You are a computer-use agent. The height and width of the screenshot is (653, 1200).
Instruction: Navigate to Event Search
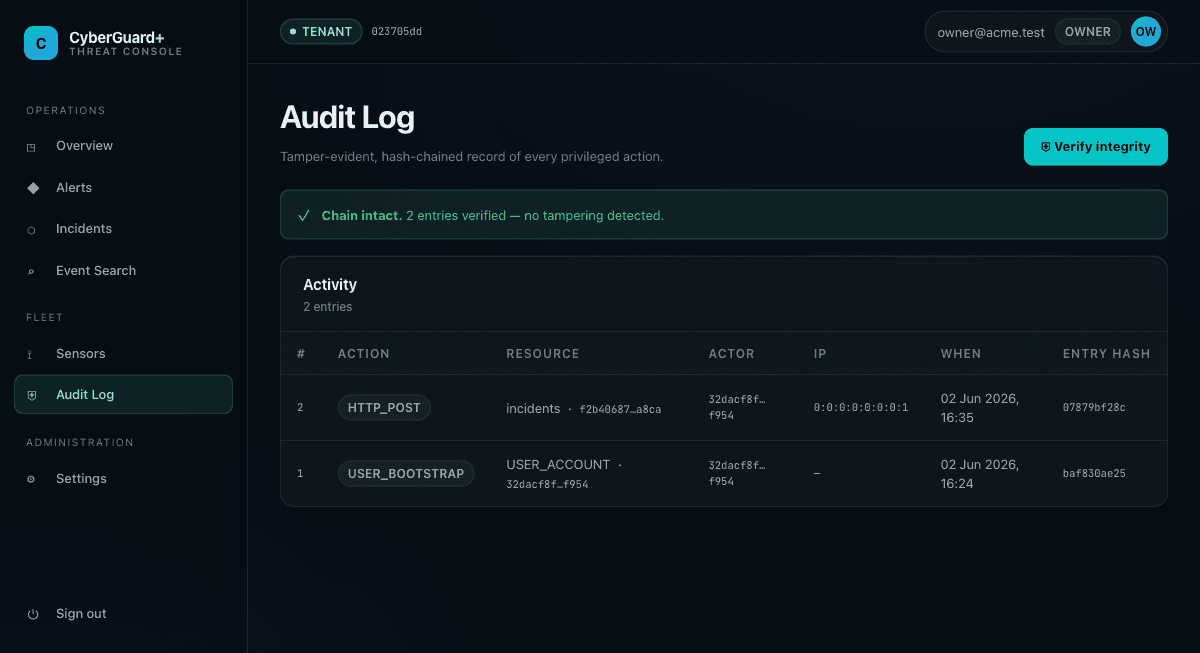click(x=123, y=271)
